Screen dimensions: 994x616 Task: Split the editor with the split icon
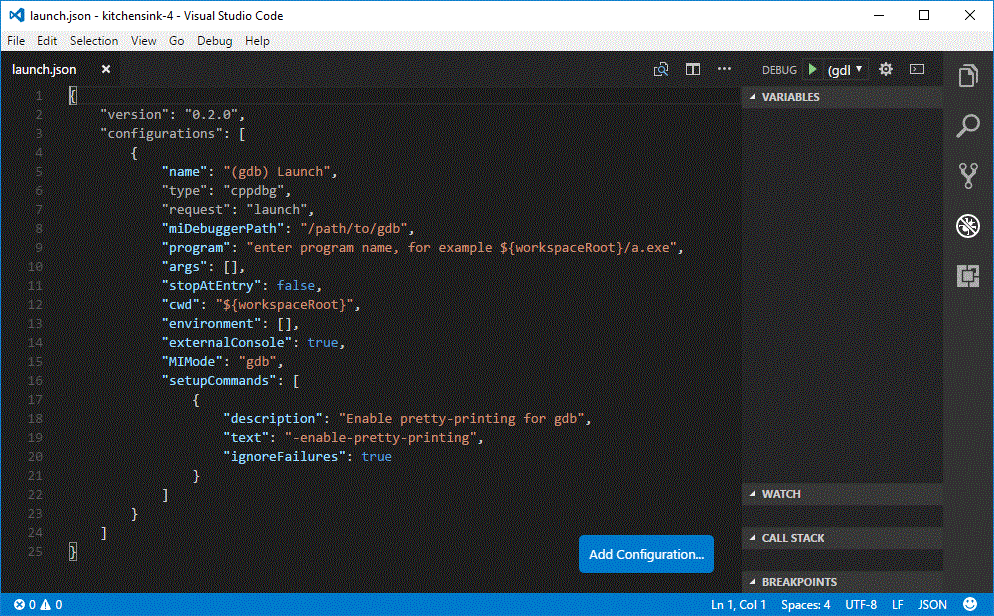click(693, 69)
